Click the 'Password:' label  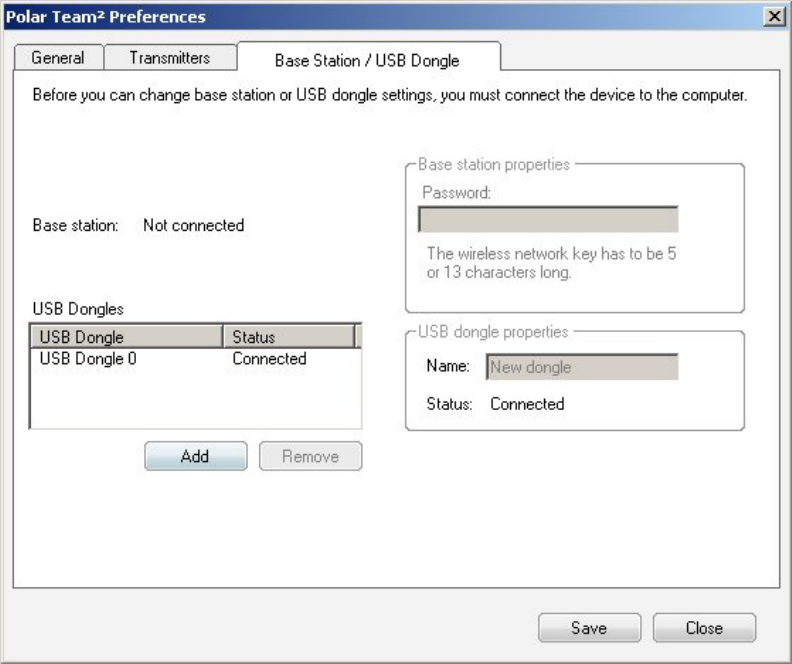point(457,192)
